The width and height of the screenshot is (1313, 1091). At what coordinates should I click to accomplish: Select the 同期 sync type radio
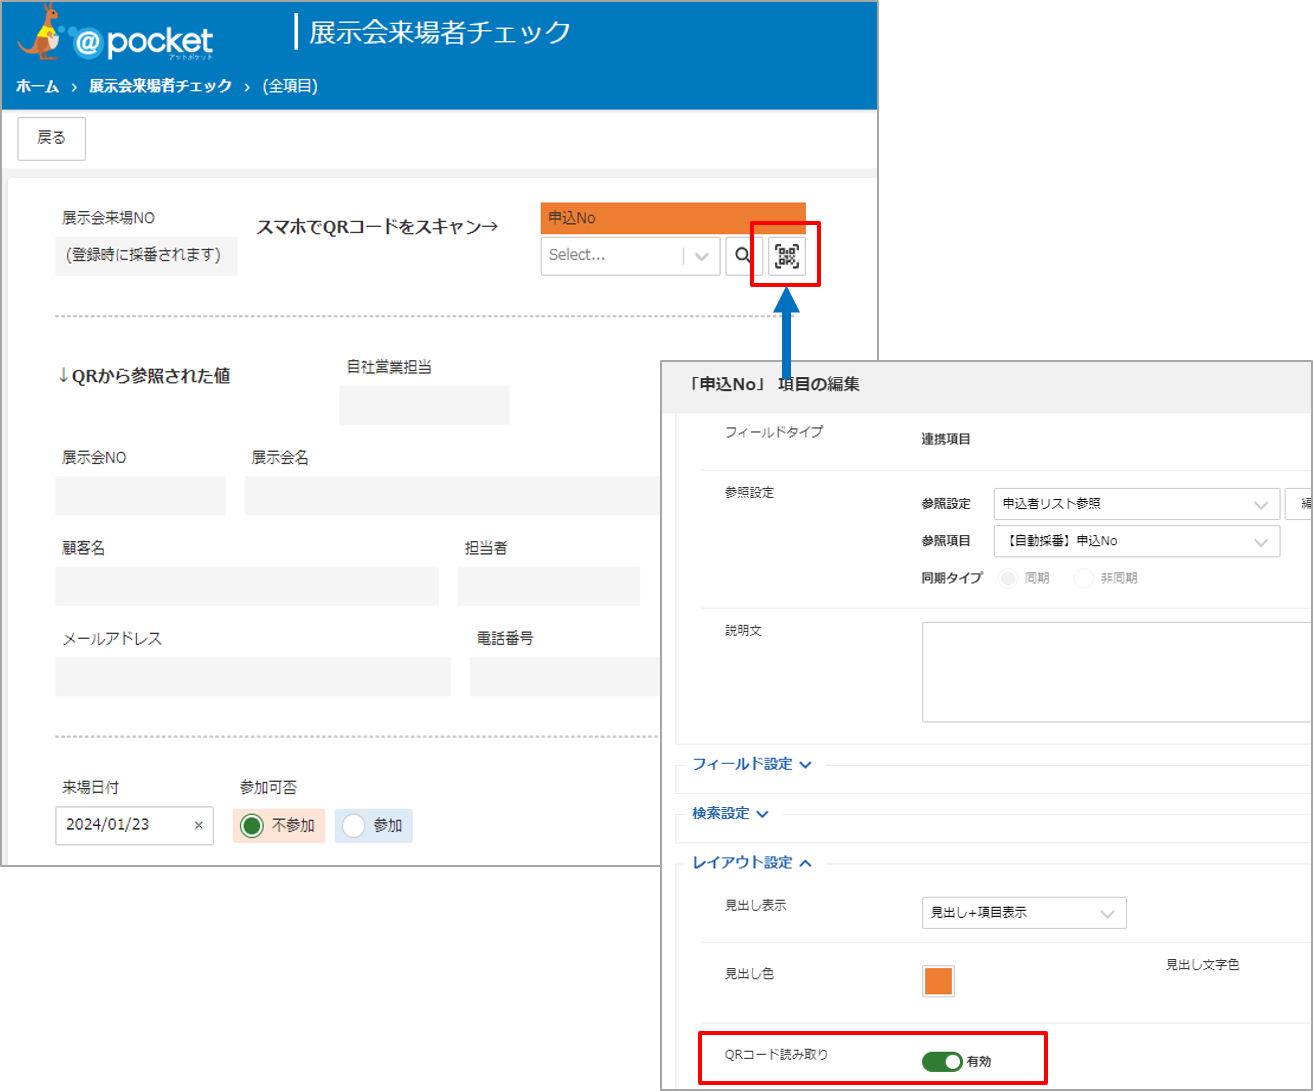(x=1008, y=578)
